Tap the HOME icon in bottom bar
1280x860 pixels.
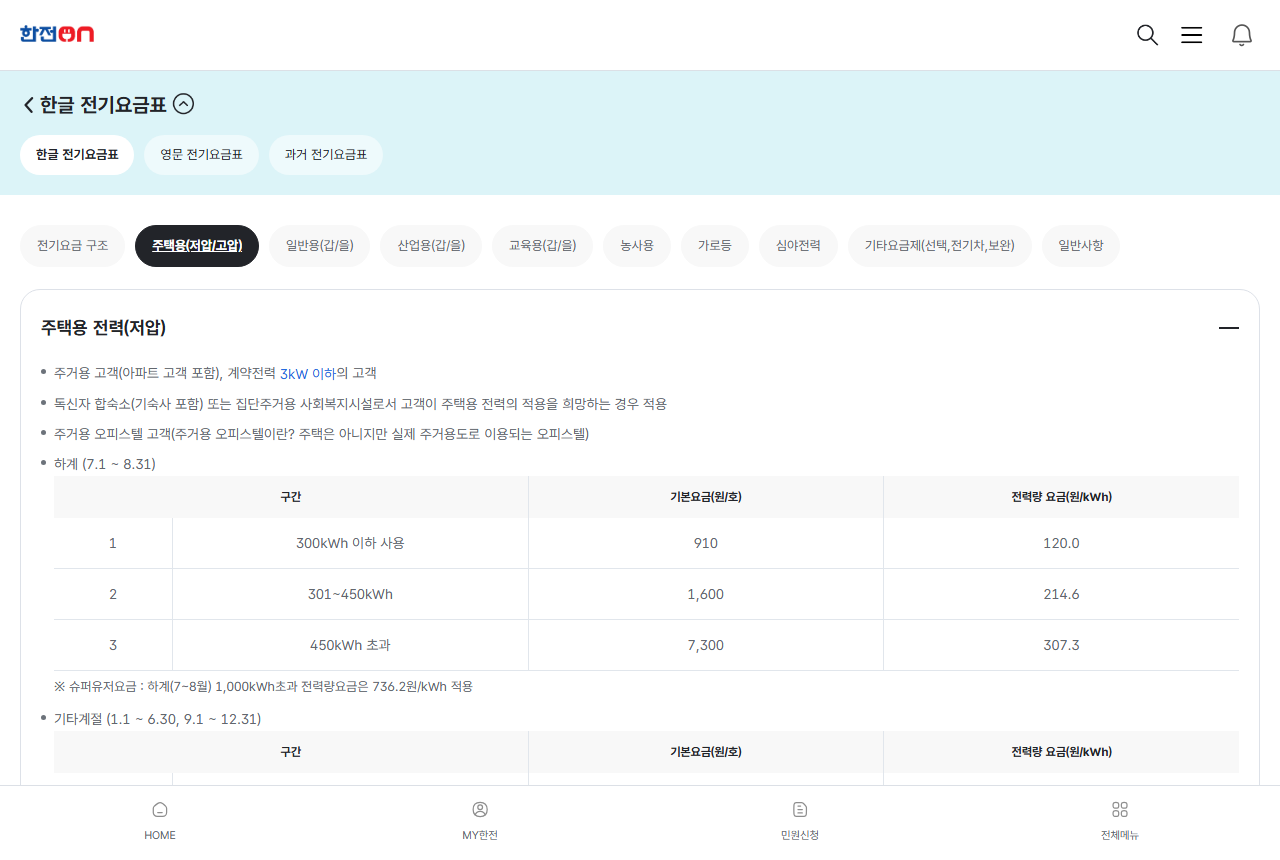[x=160, y=809]
